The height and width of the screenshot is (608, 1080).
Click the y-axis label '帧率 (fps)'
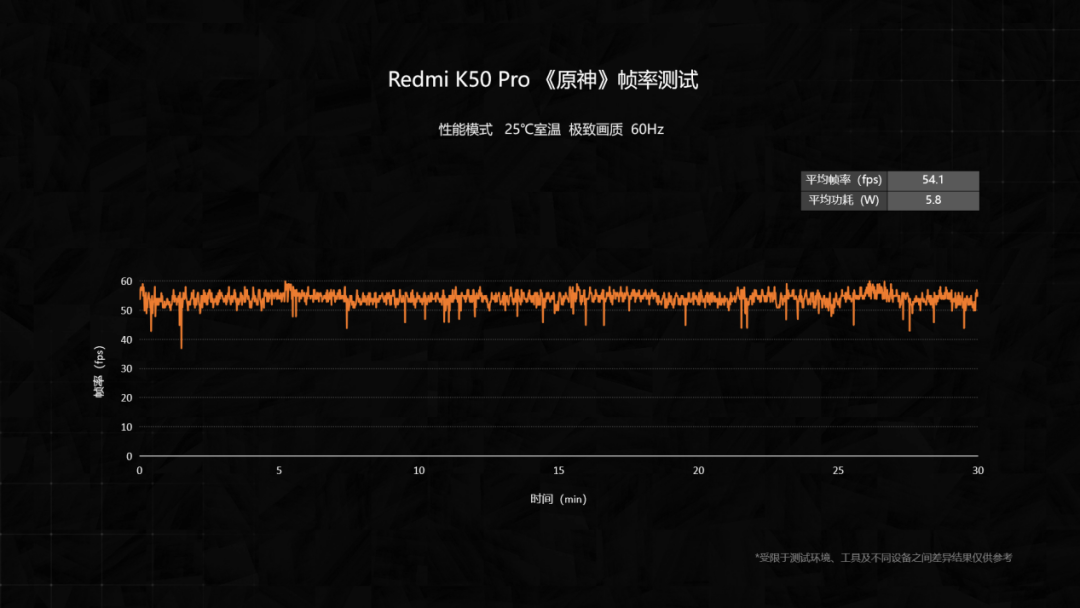pyautogui.click(x=99, y=372)
